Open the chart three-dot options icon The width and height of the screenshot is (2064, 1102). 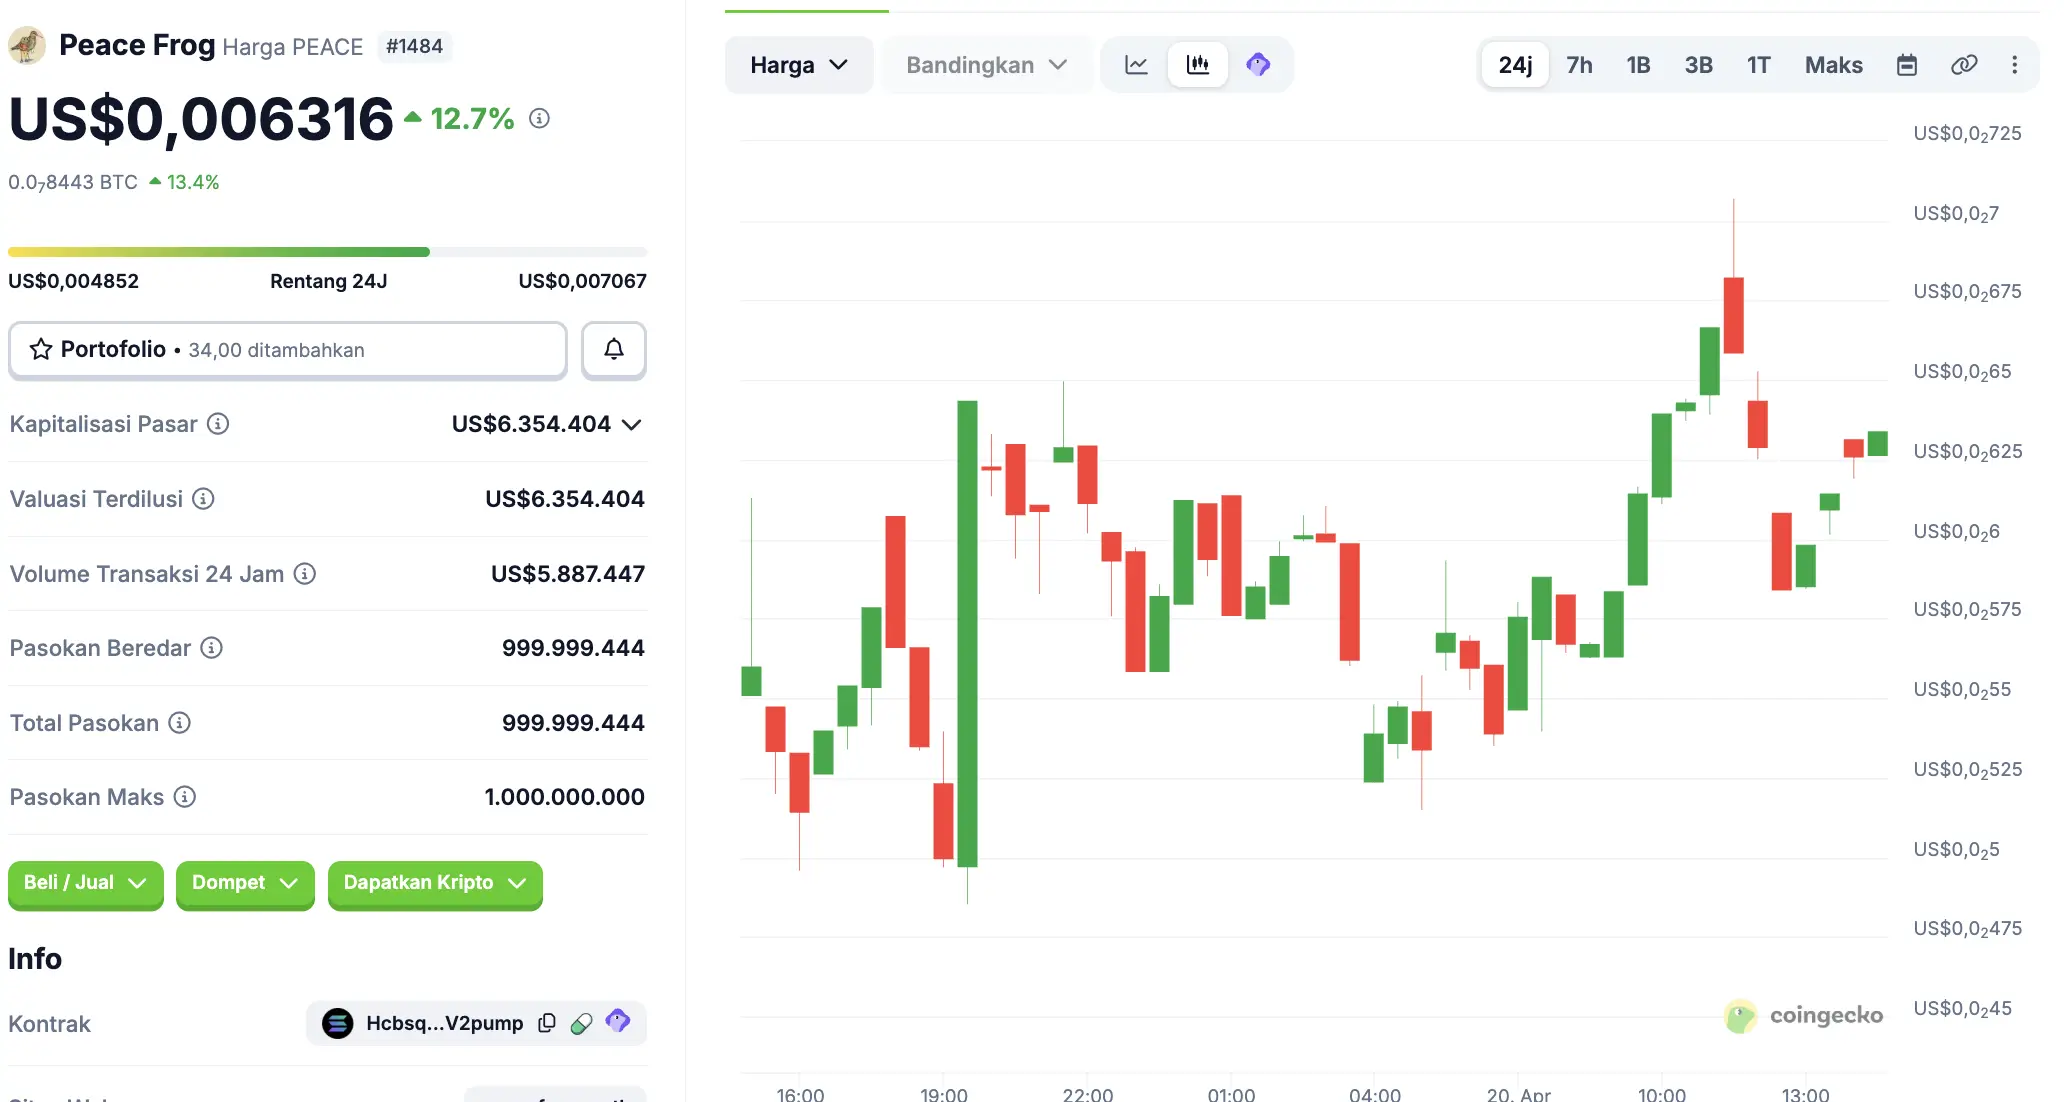click(x=2015, y=64)
